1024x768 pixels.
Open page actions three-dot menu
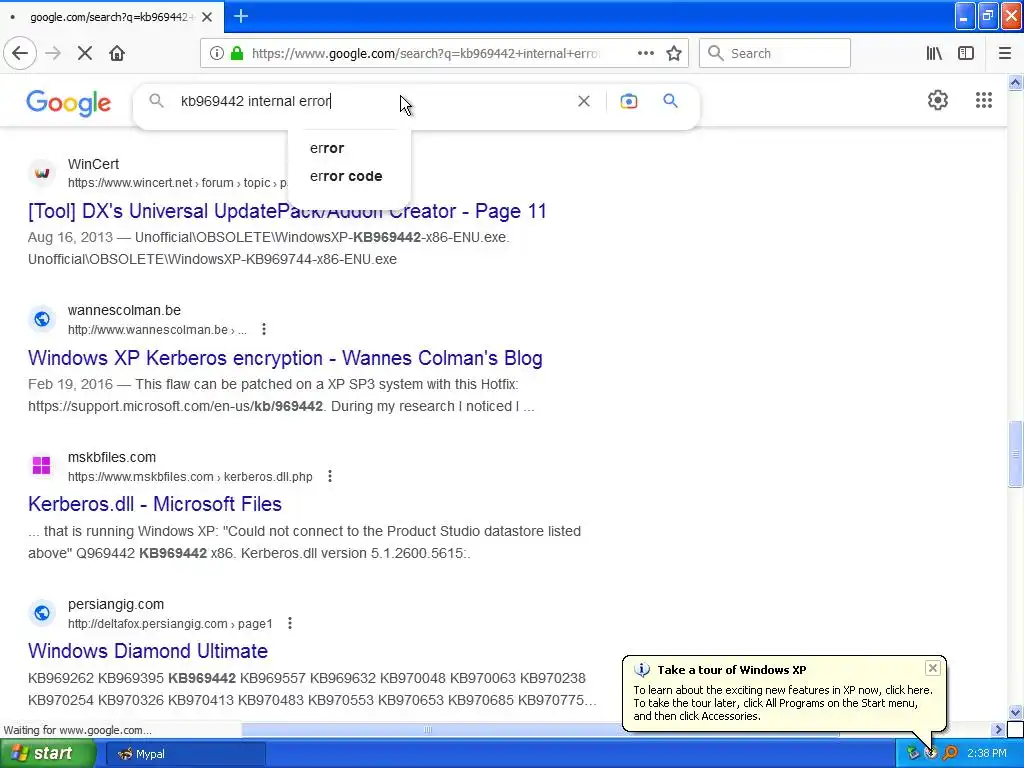click(x=646, y=54)
